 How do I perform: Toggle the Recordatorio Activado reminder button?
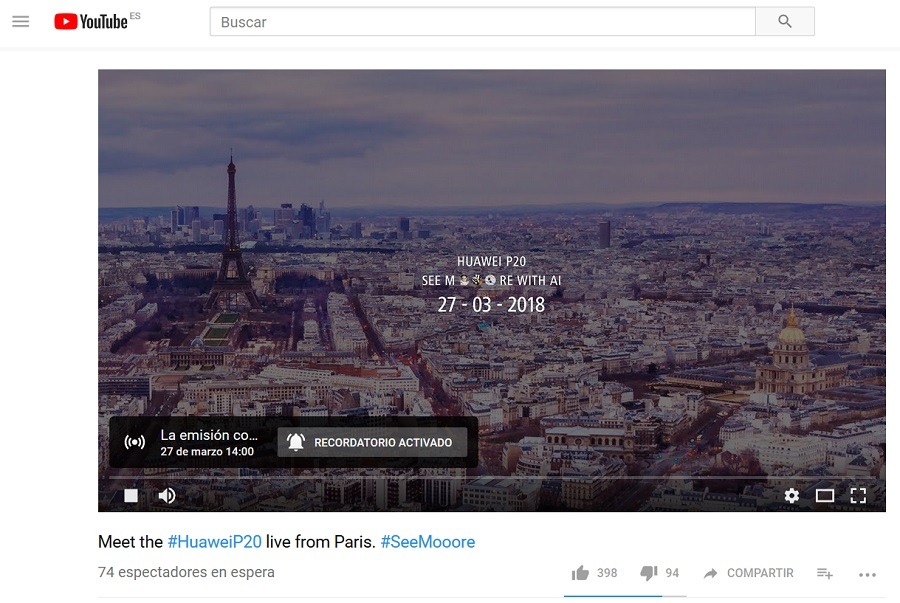pyautogui.click(x=372, y=442)
